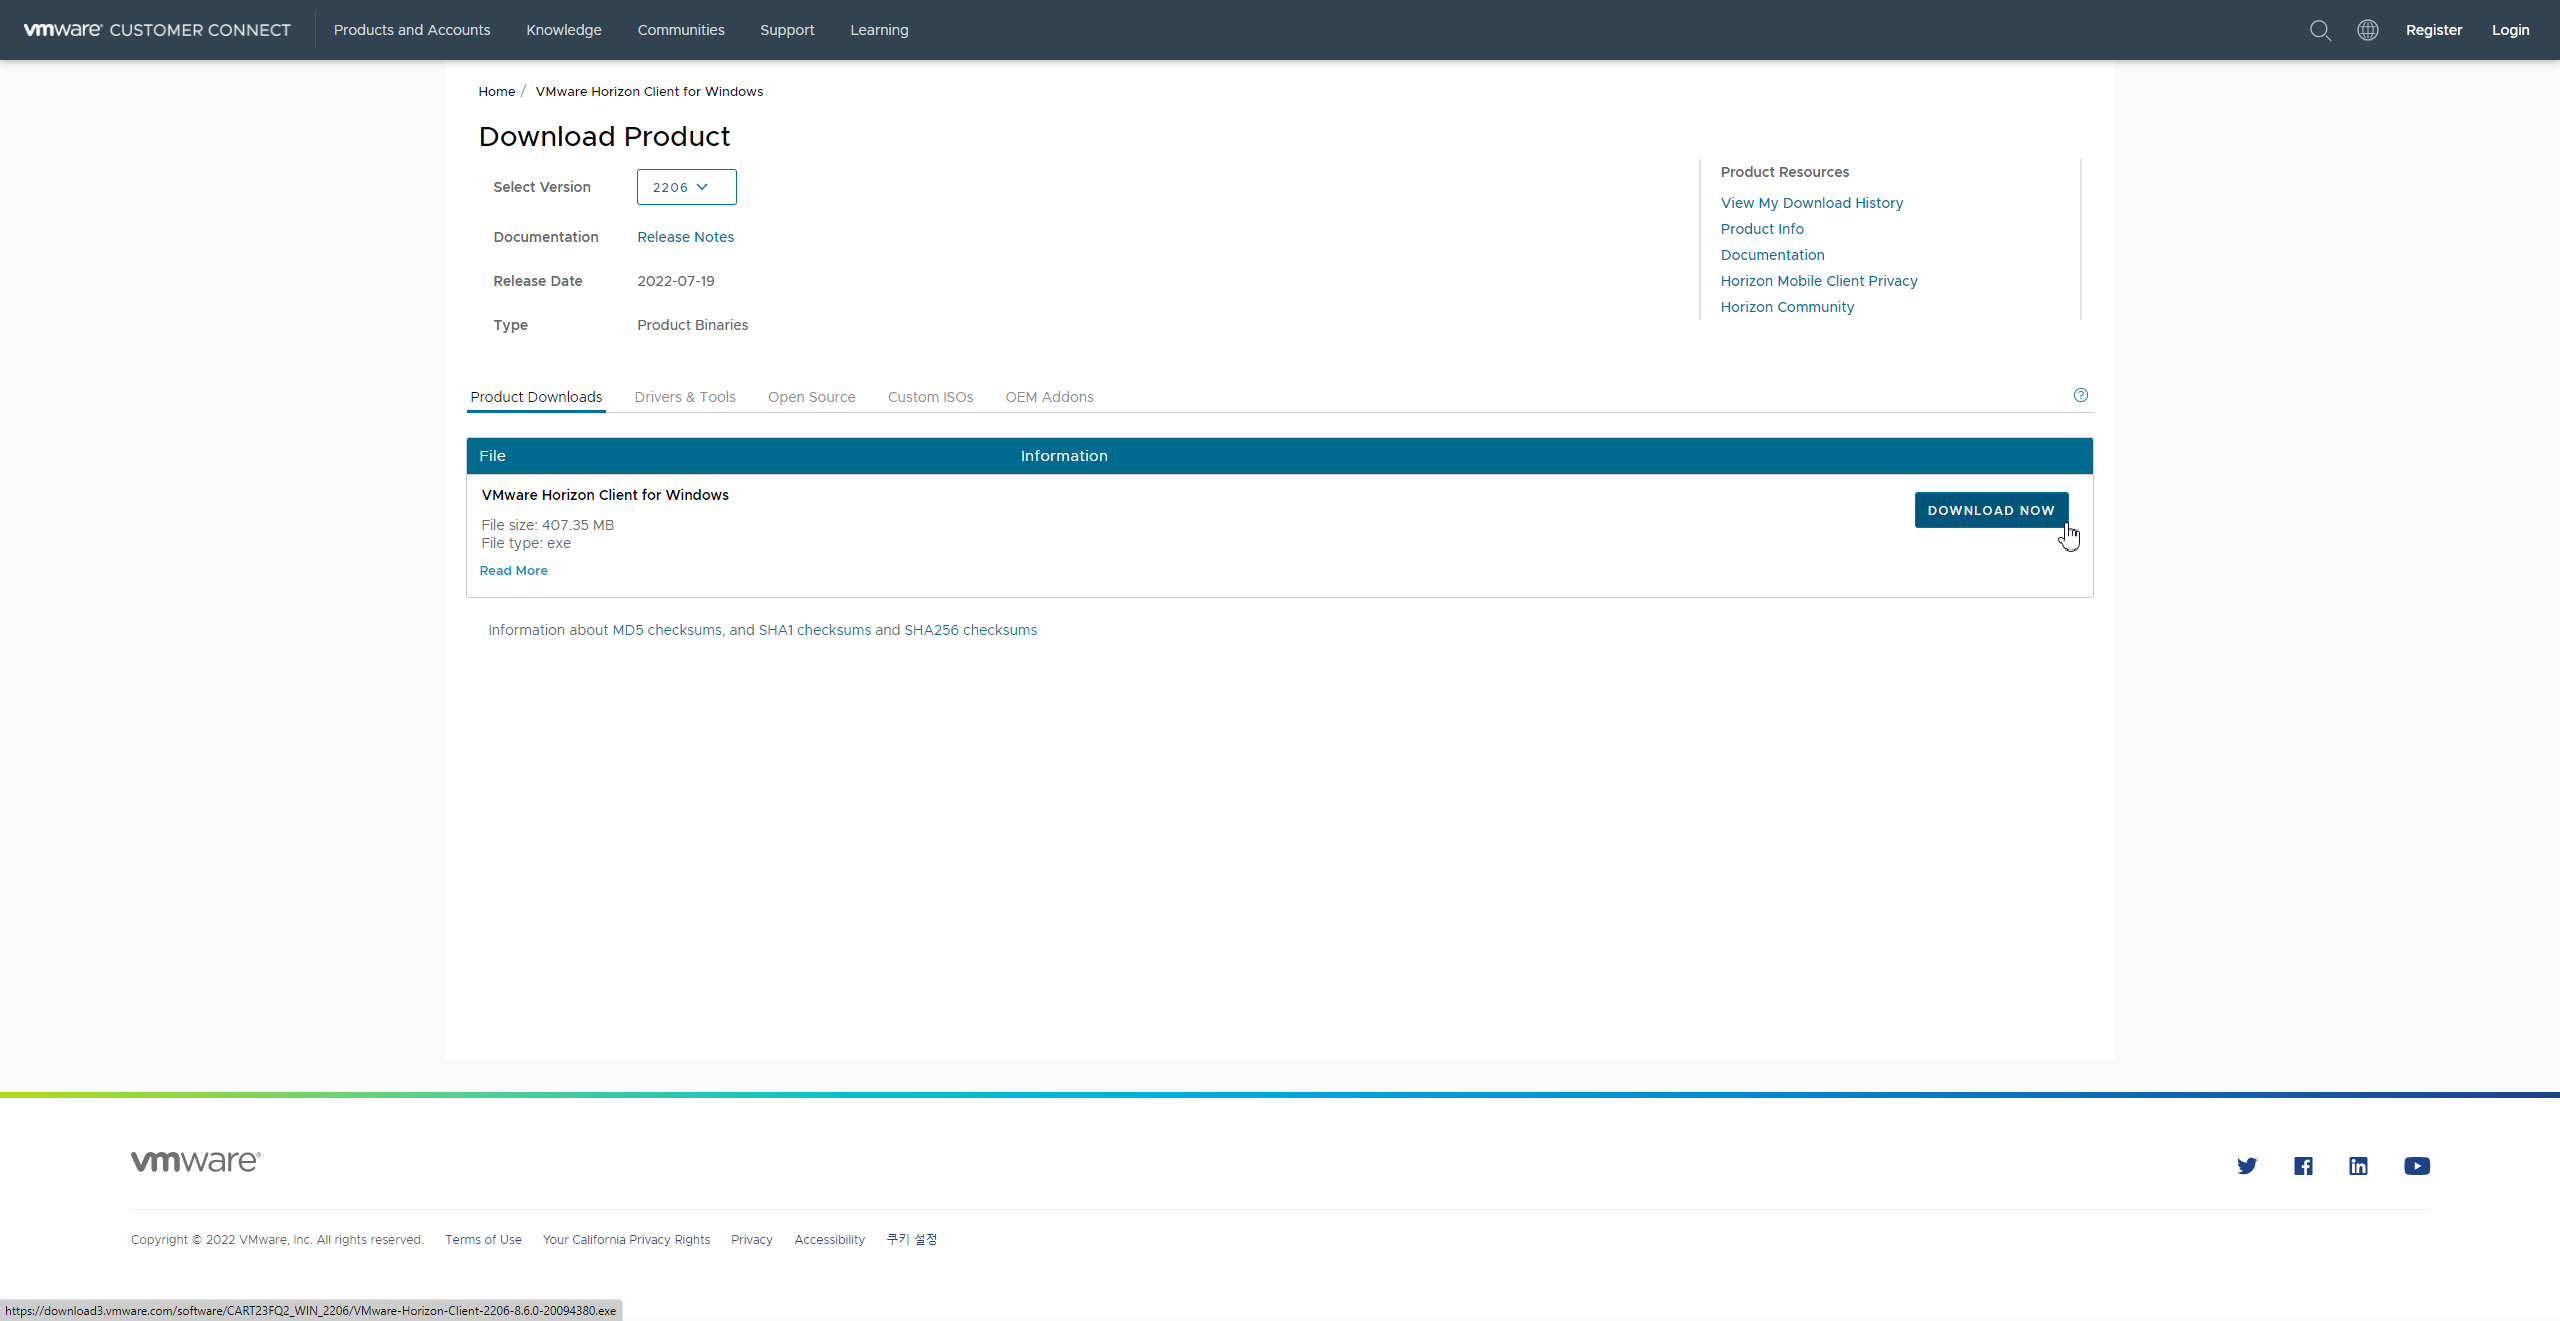Open VMware Facebook page icon
The height and width of the screenshot is (1321, 2560).
pyautogui.click(x=2303, y=1166)
